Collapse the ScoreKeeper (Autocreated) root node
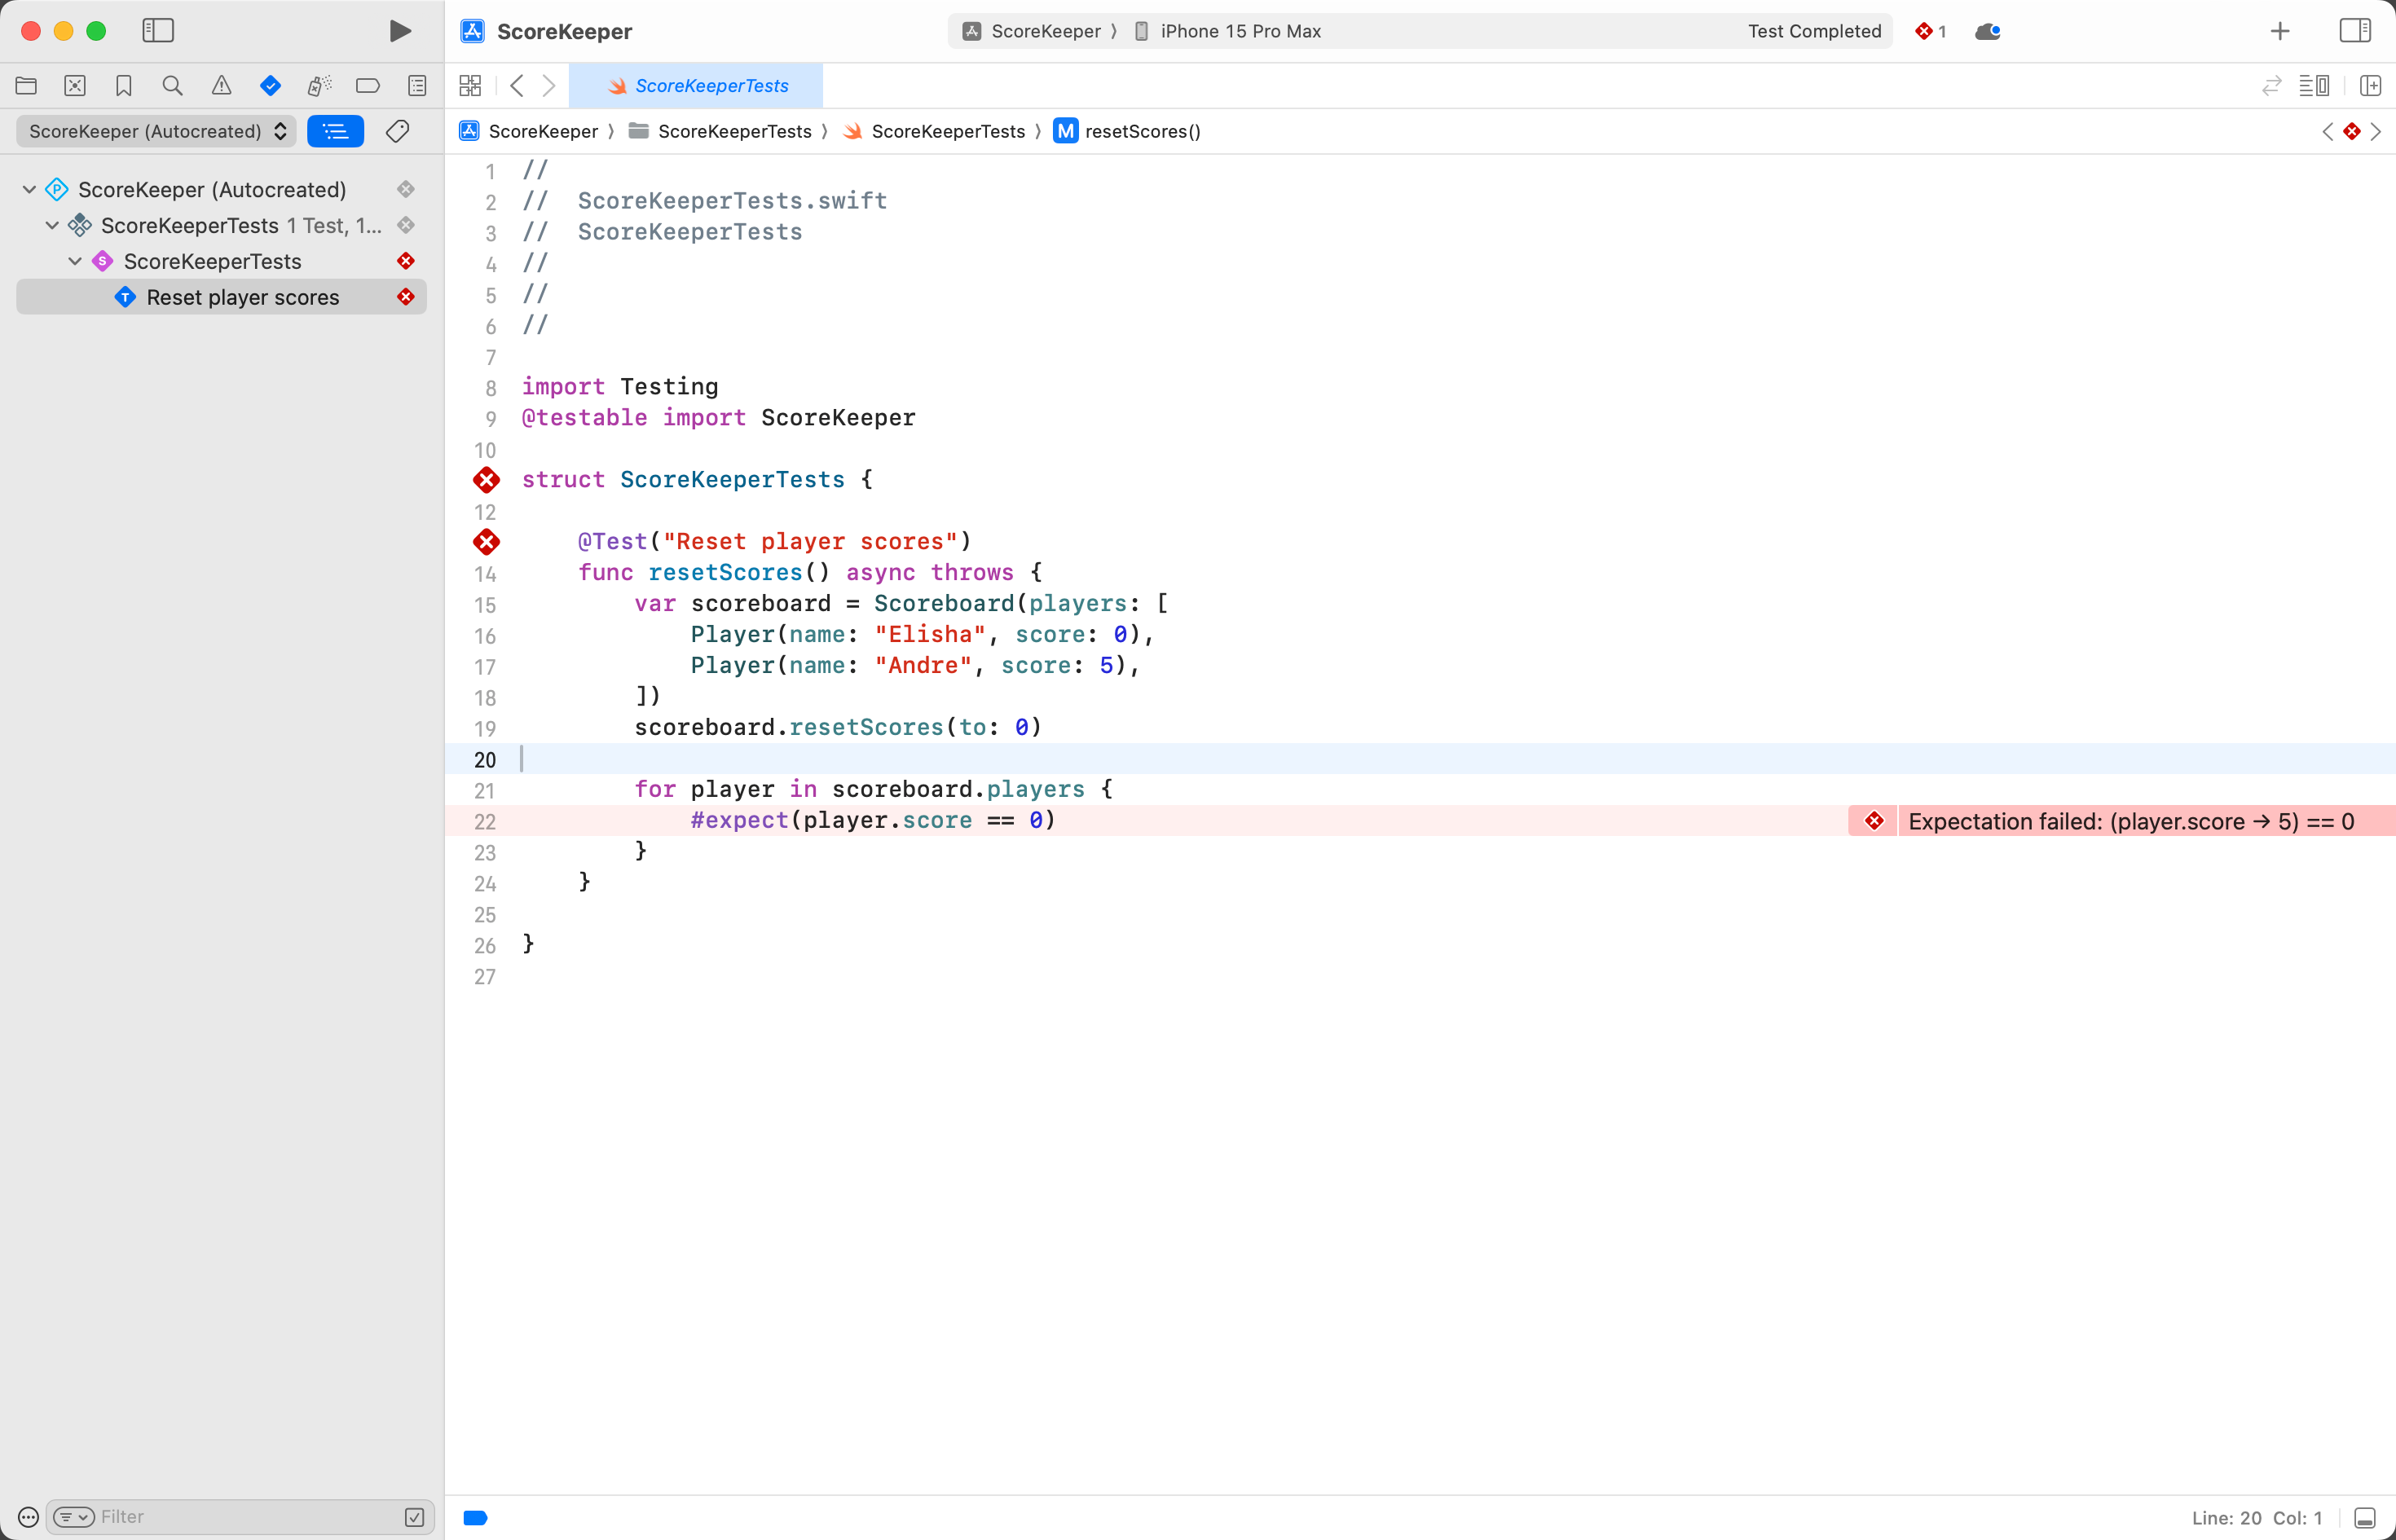The width and height of the screenshot is (2396, 1540). [29, 189]
